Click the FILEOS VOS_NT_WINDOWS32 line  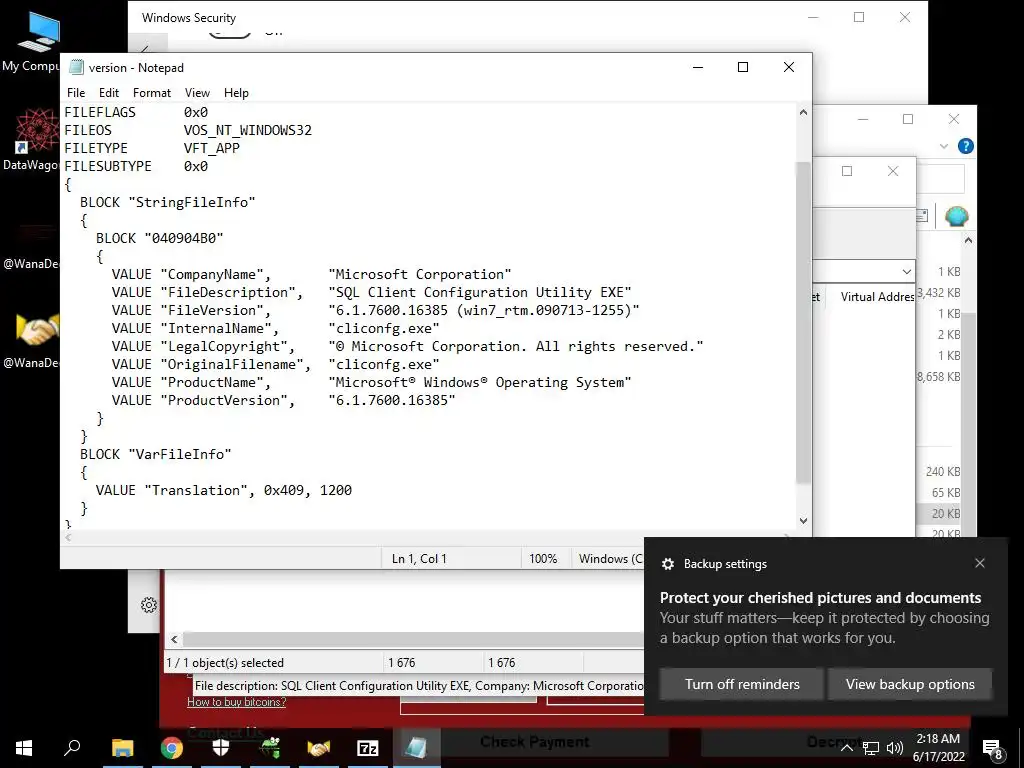pos(188,130)
